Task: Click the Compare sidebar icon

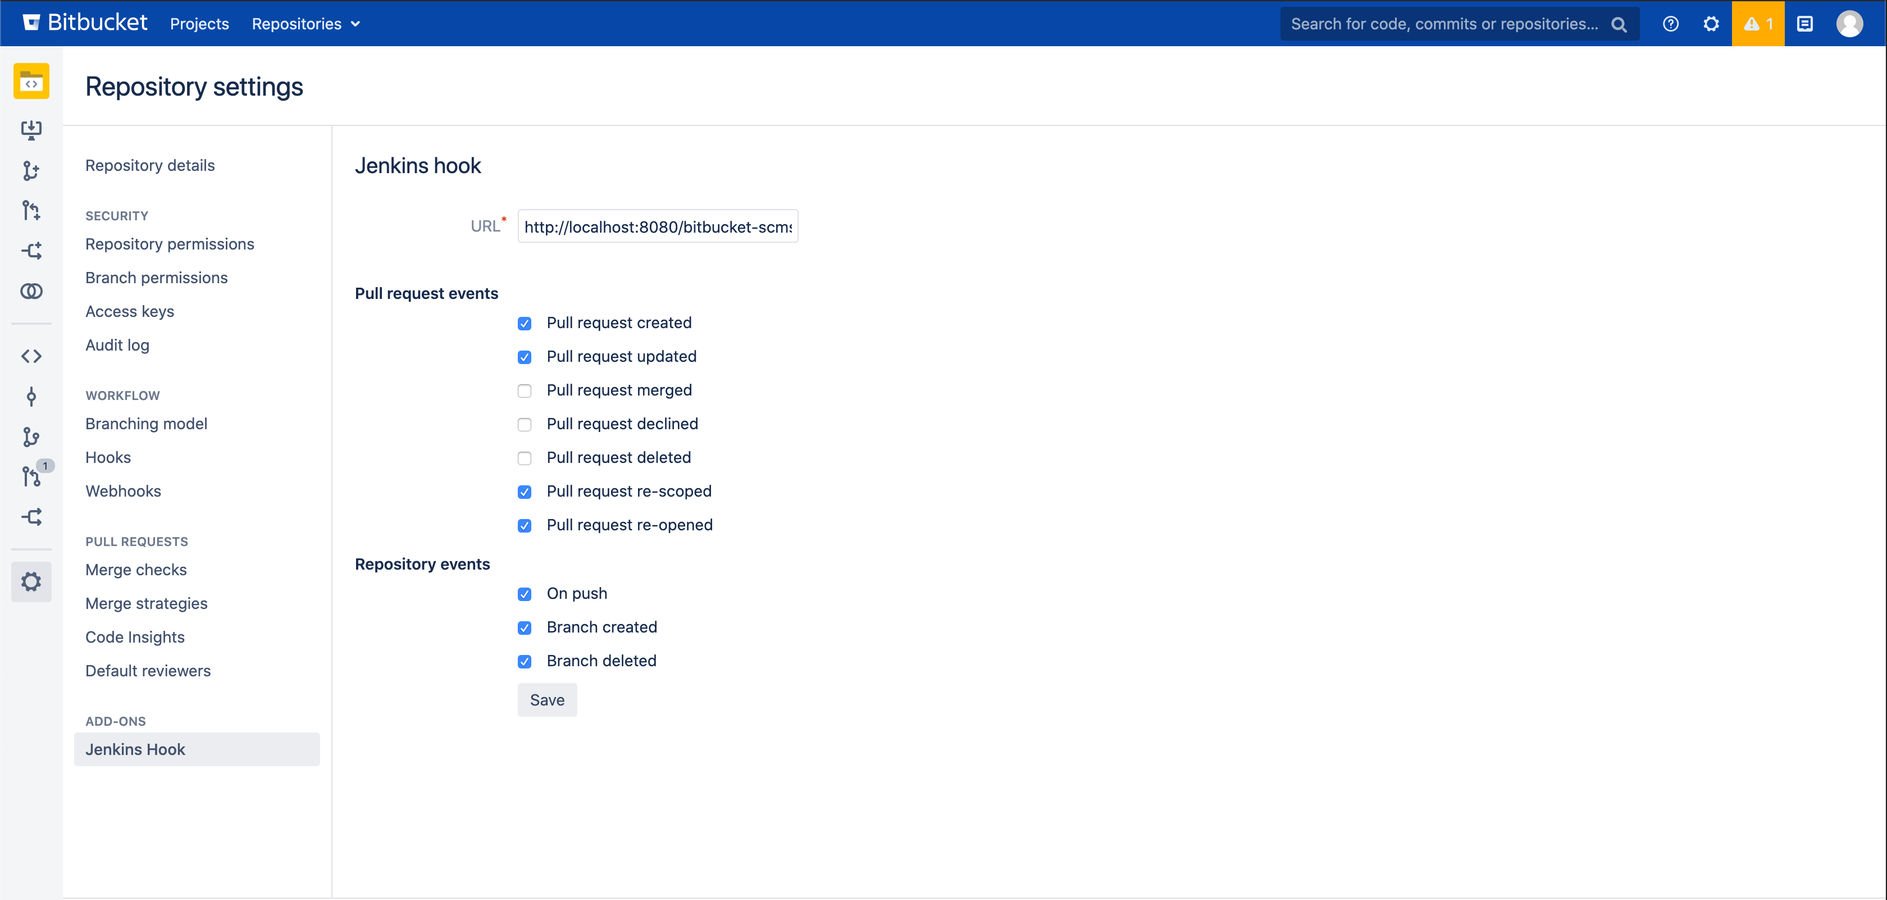Action: (31, 291)
